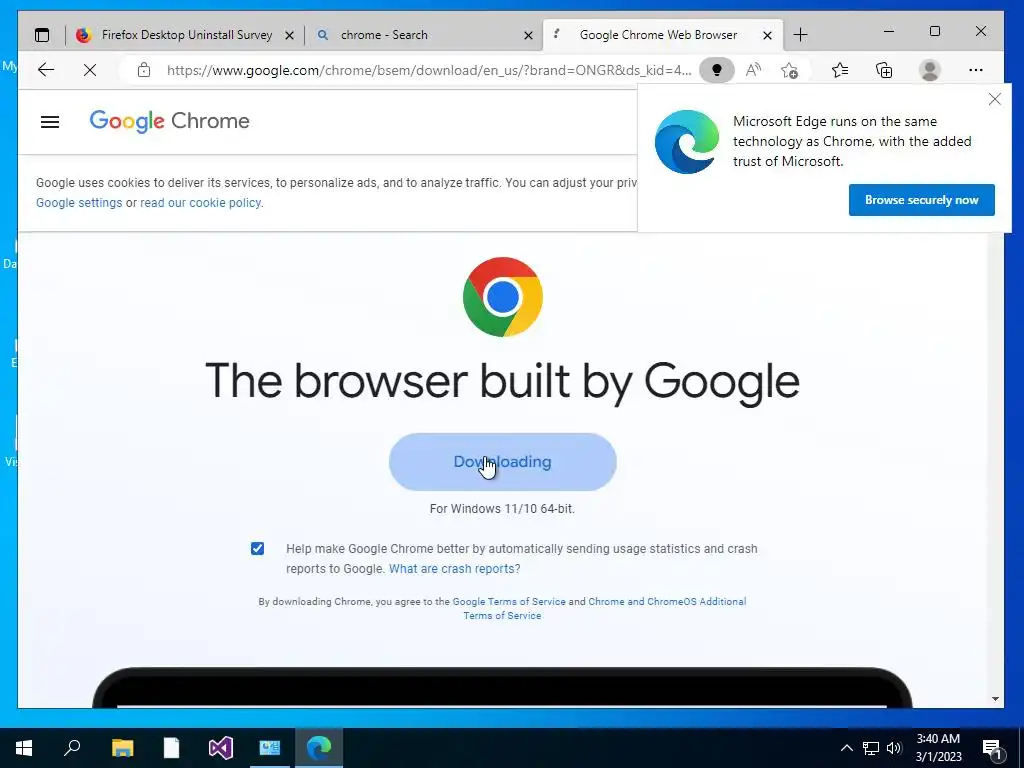Viewport: 1024px width, 768px height.
Task: Click the address bar URL
Action: [428, 70]
